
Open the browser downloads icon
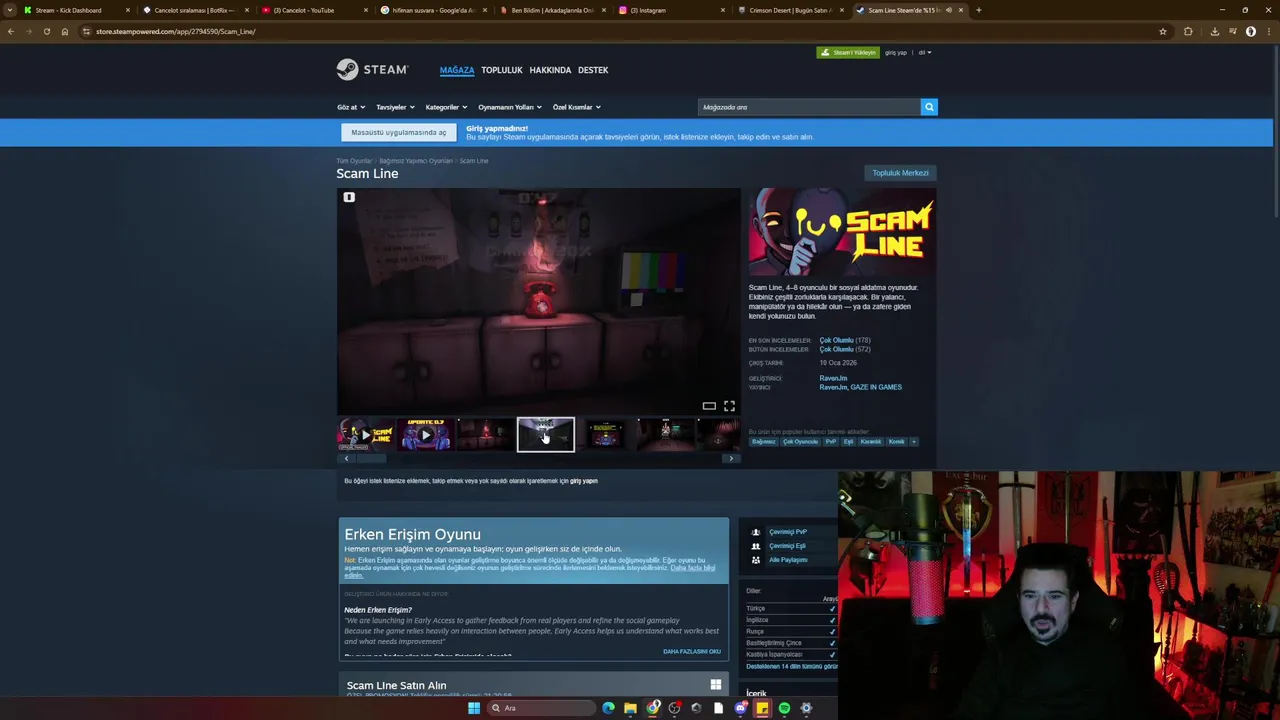click(1214, 31)
